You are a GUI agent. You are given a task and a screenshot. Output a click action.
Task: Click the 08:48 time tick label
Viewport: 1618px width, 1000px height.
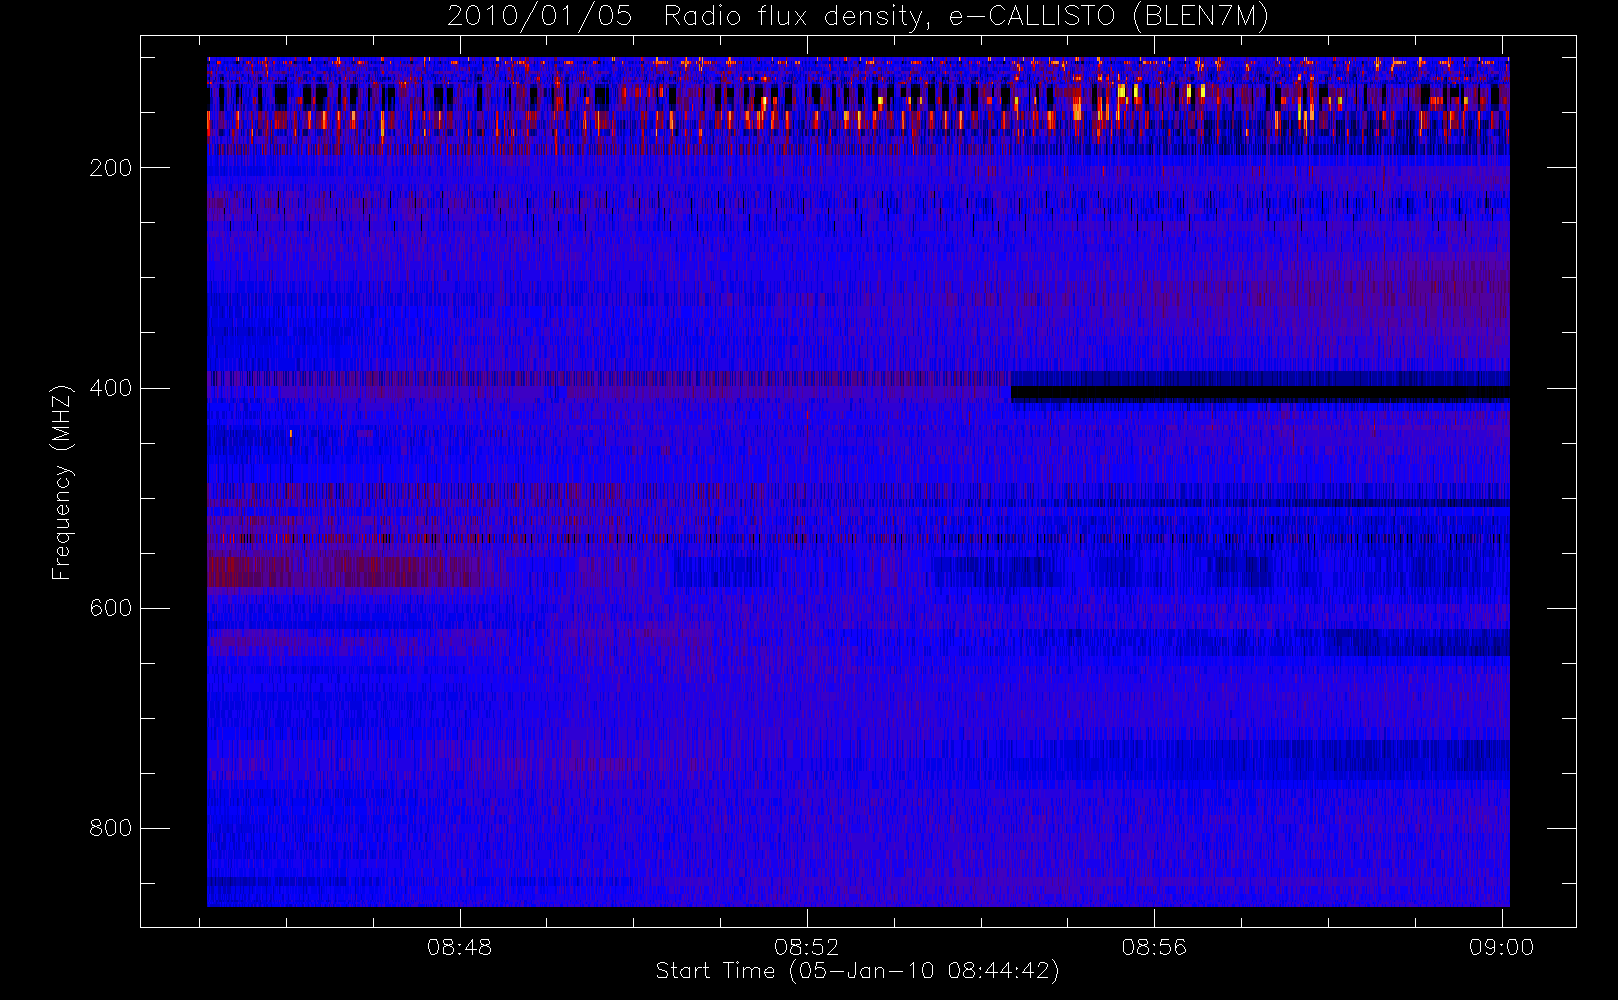click(x=460, y=947)
